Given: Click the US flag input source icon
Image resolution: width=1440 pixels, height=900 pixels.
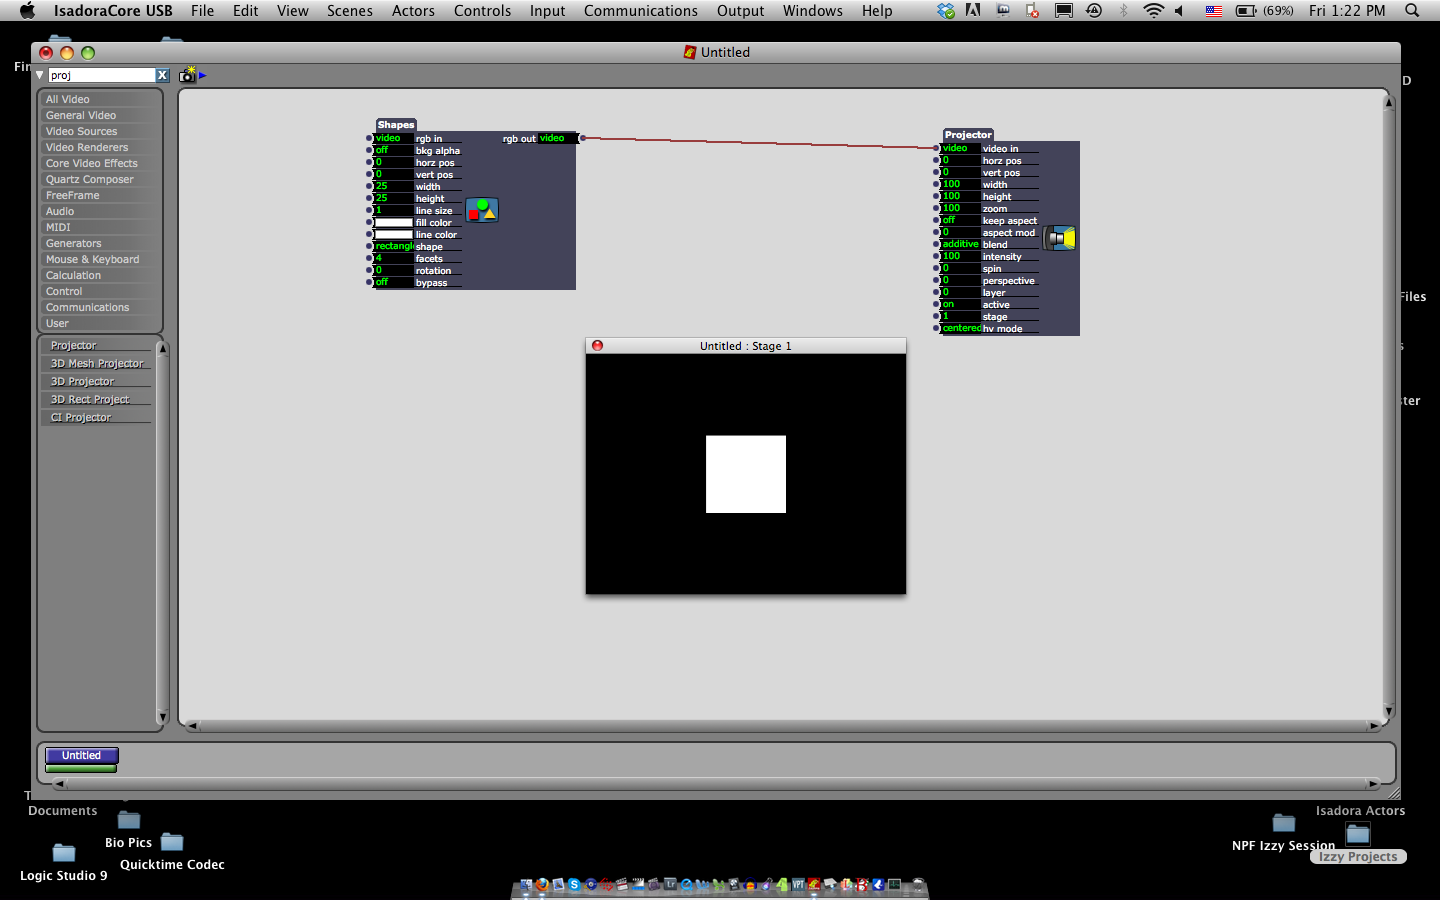Looking at the screenshot, I should click(x=1213, y=11).
